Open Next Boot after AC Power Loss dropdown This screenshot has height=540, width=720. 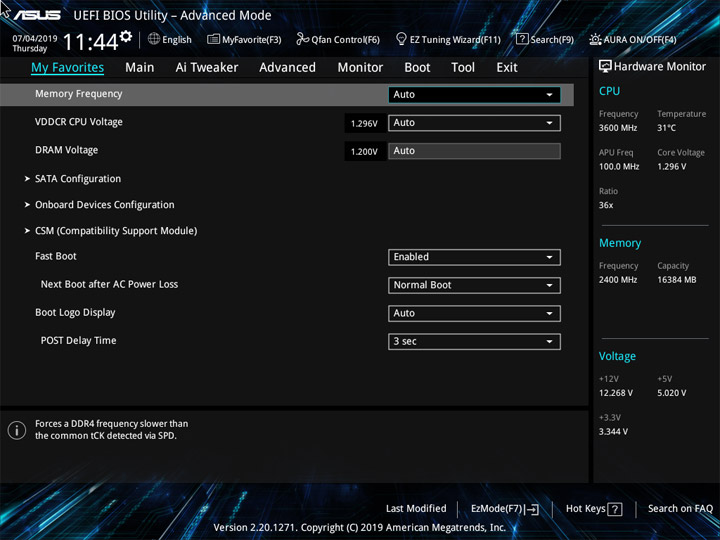coord(474,285)
